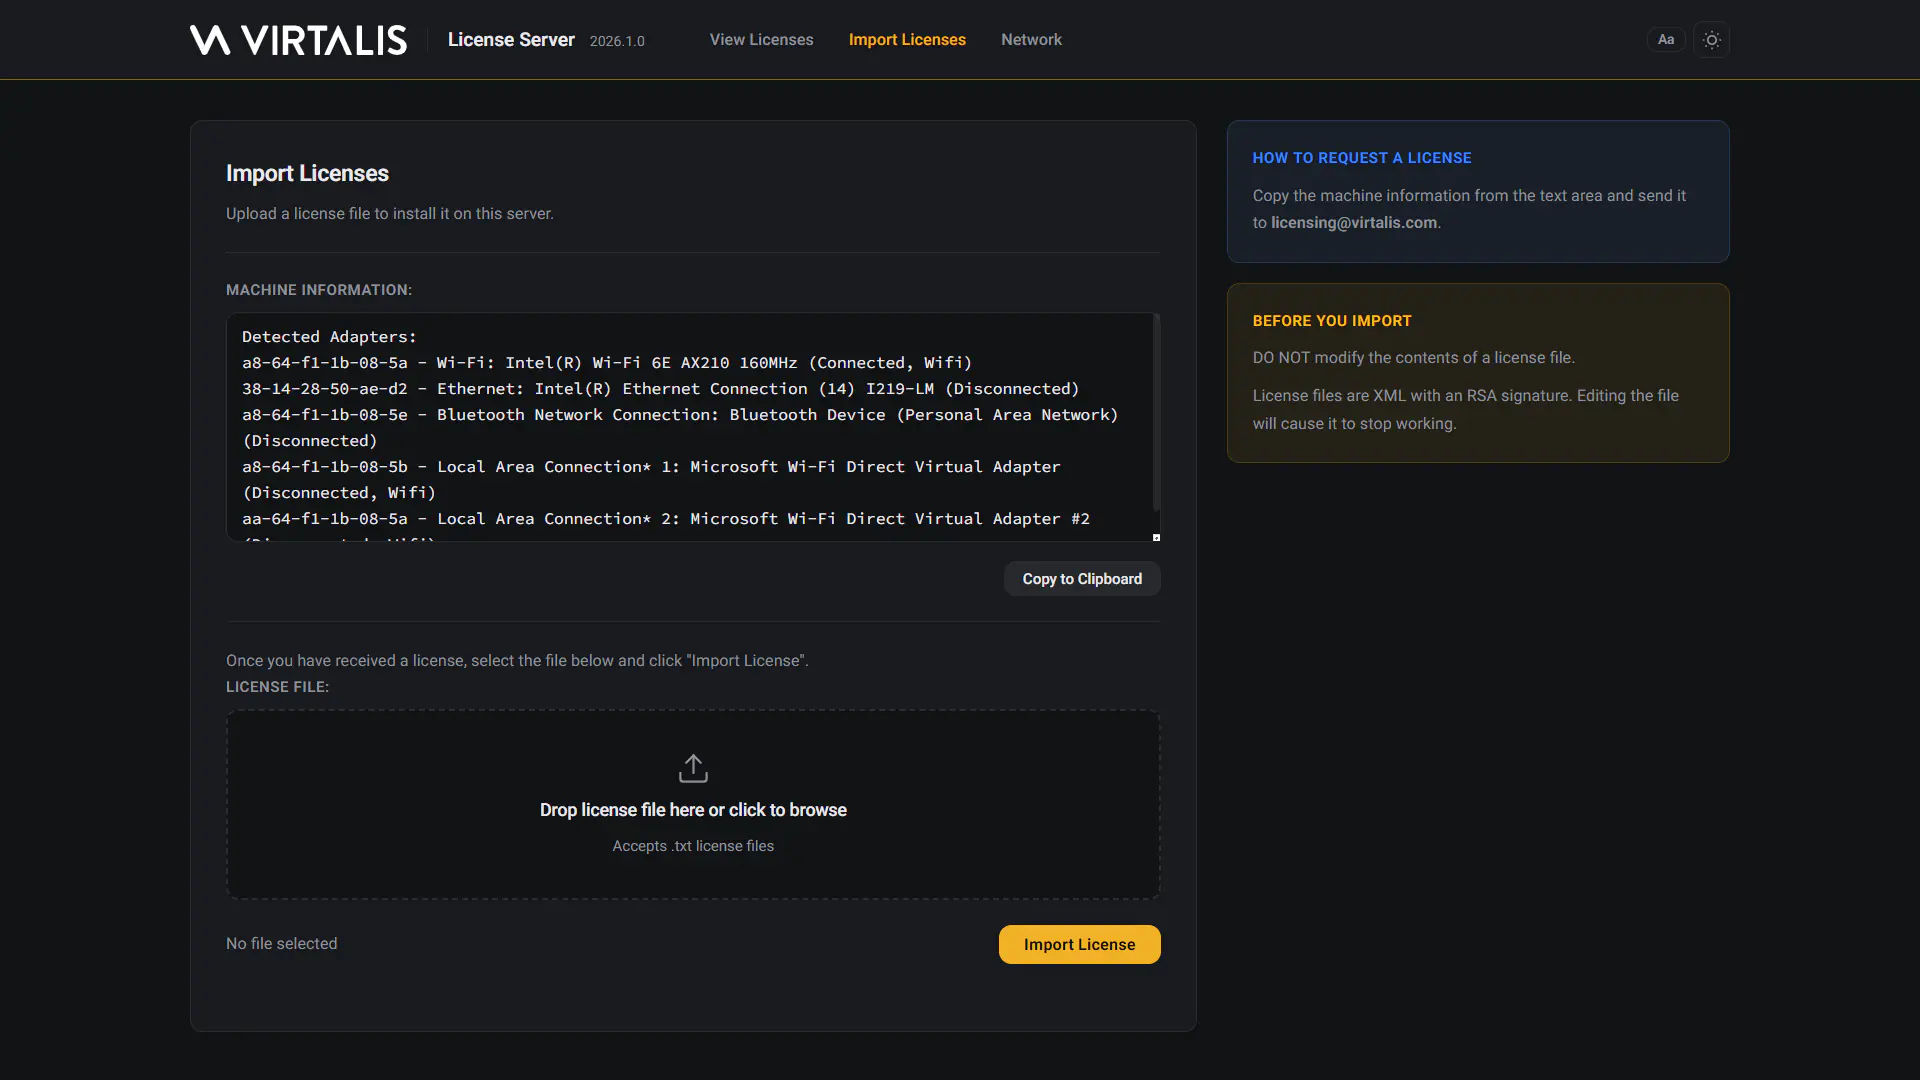Click the version number 2026.1.0
The height and width of the screenshot is (1080, 1920).
[617, 41]
